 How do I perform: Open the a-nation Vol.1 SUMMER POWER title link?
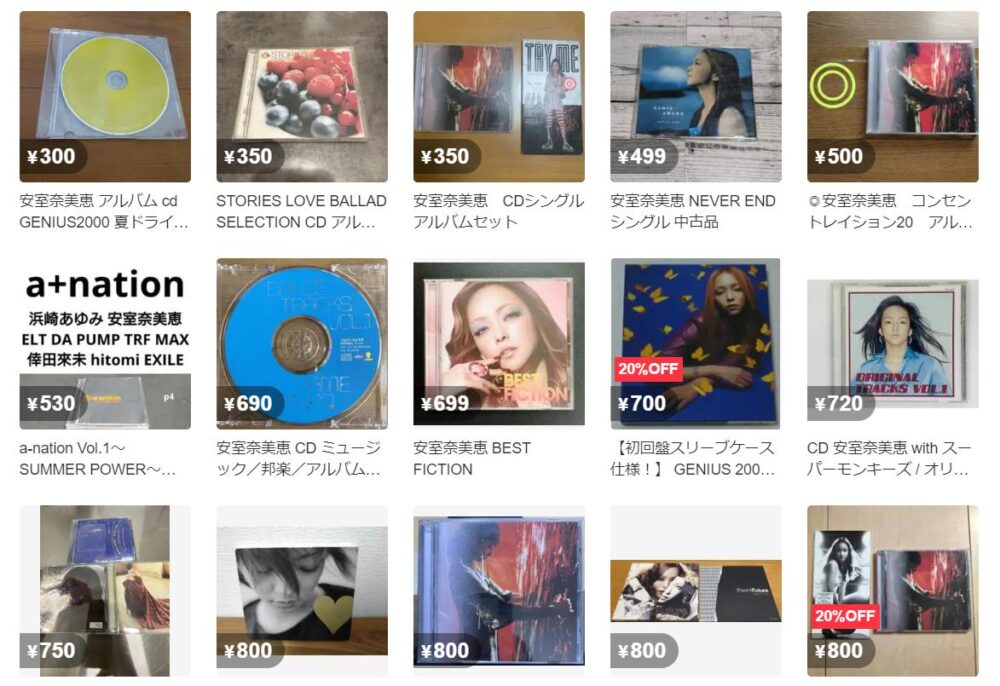click(x=98, y=459)
